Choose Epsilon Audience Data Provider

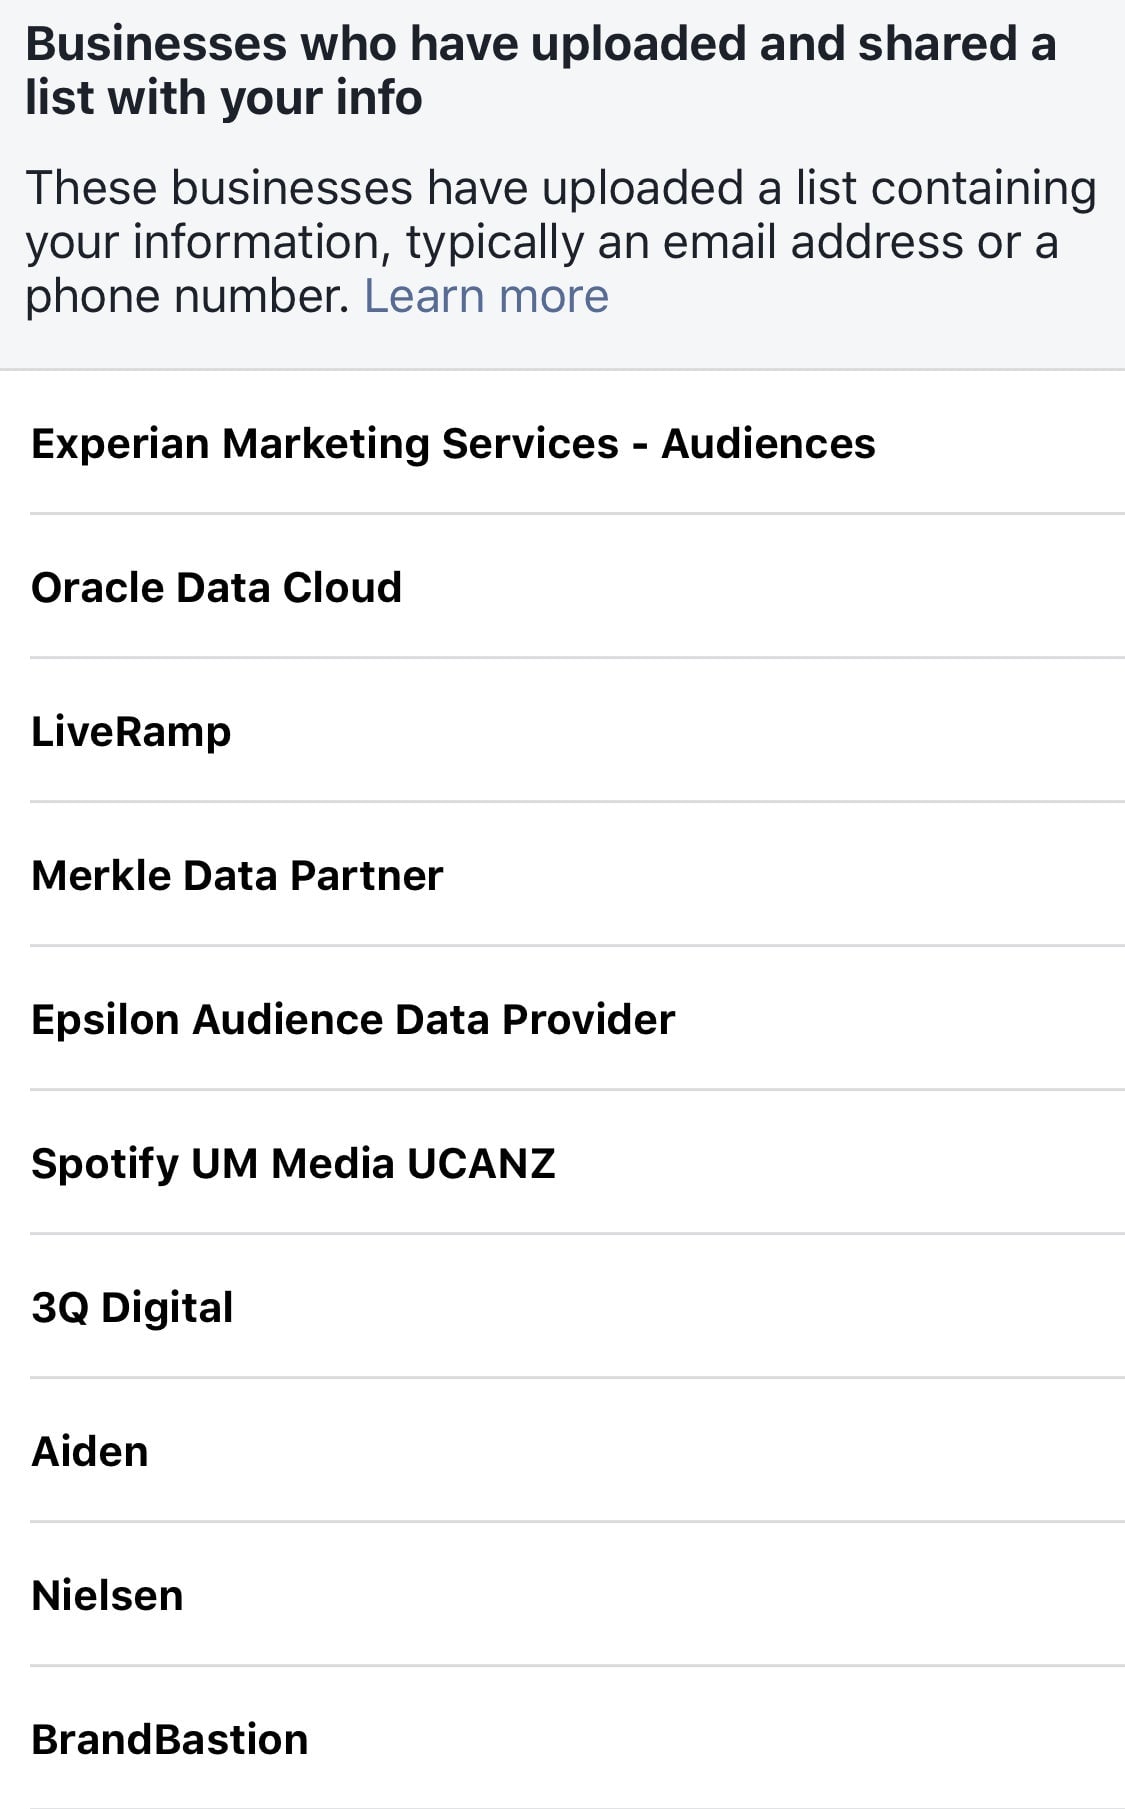pyautogui.click(x=353, y=1020)
